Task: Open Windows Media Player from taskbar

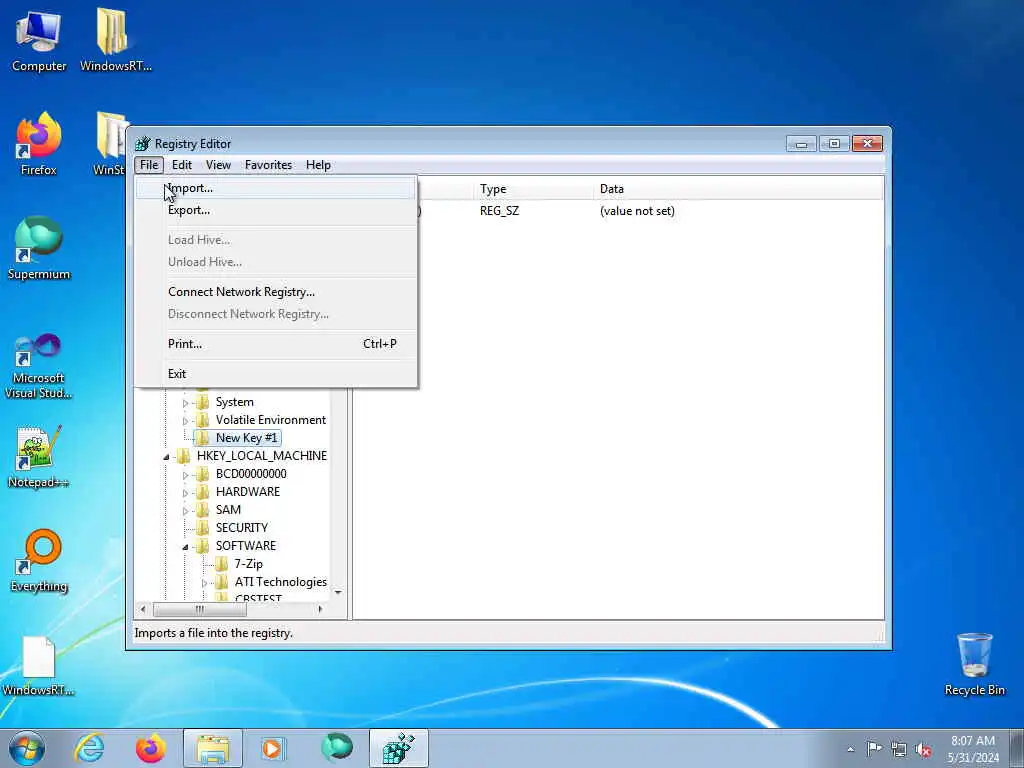Action: [272, 748]
